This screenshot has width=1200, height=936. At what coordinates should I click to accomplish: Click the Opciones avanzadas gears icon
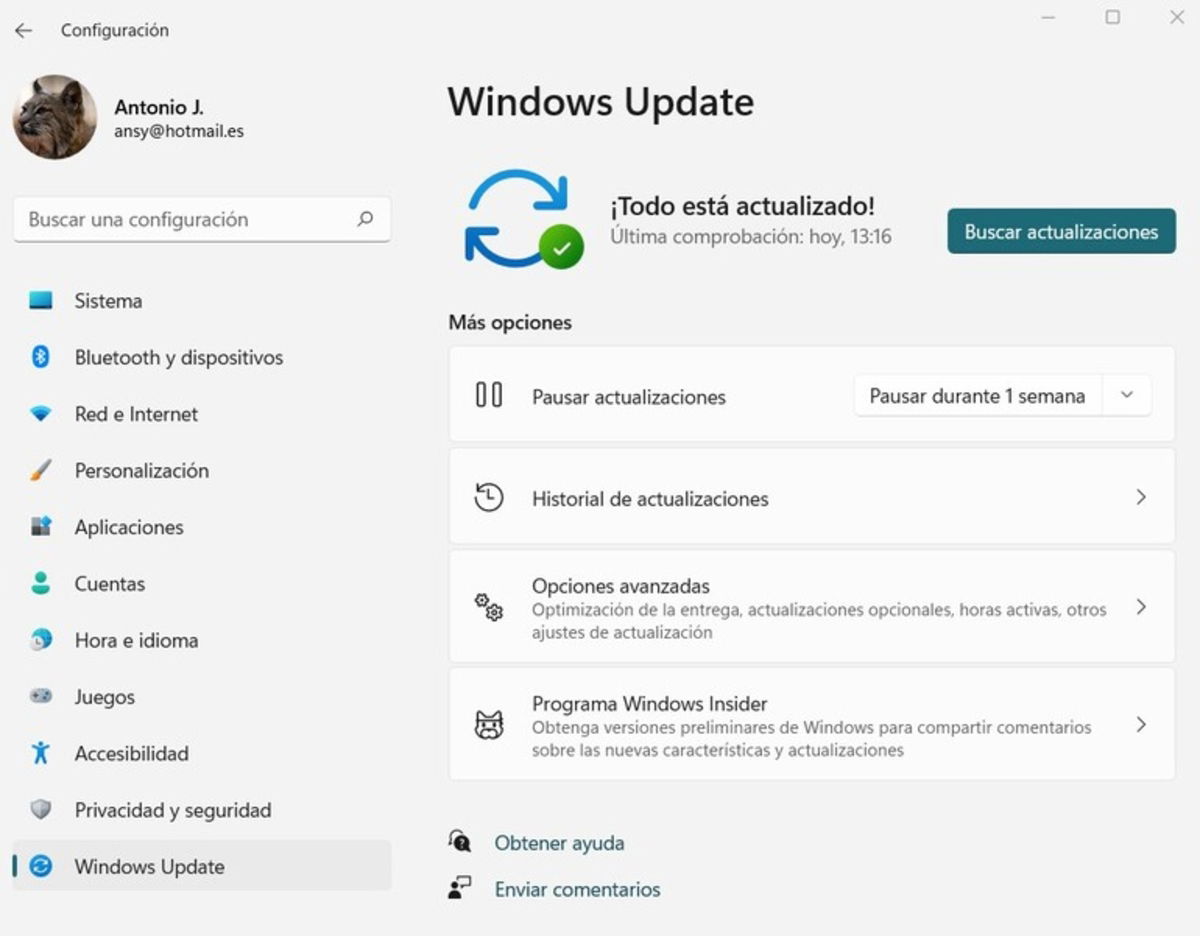(x=488, y=607)
